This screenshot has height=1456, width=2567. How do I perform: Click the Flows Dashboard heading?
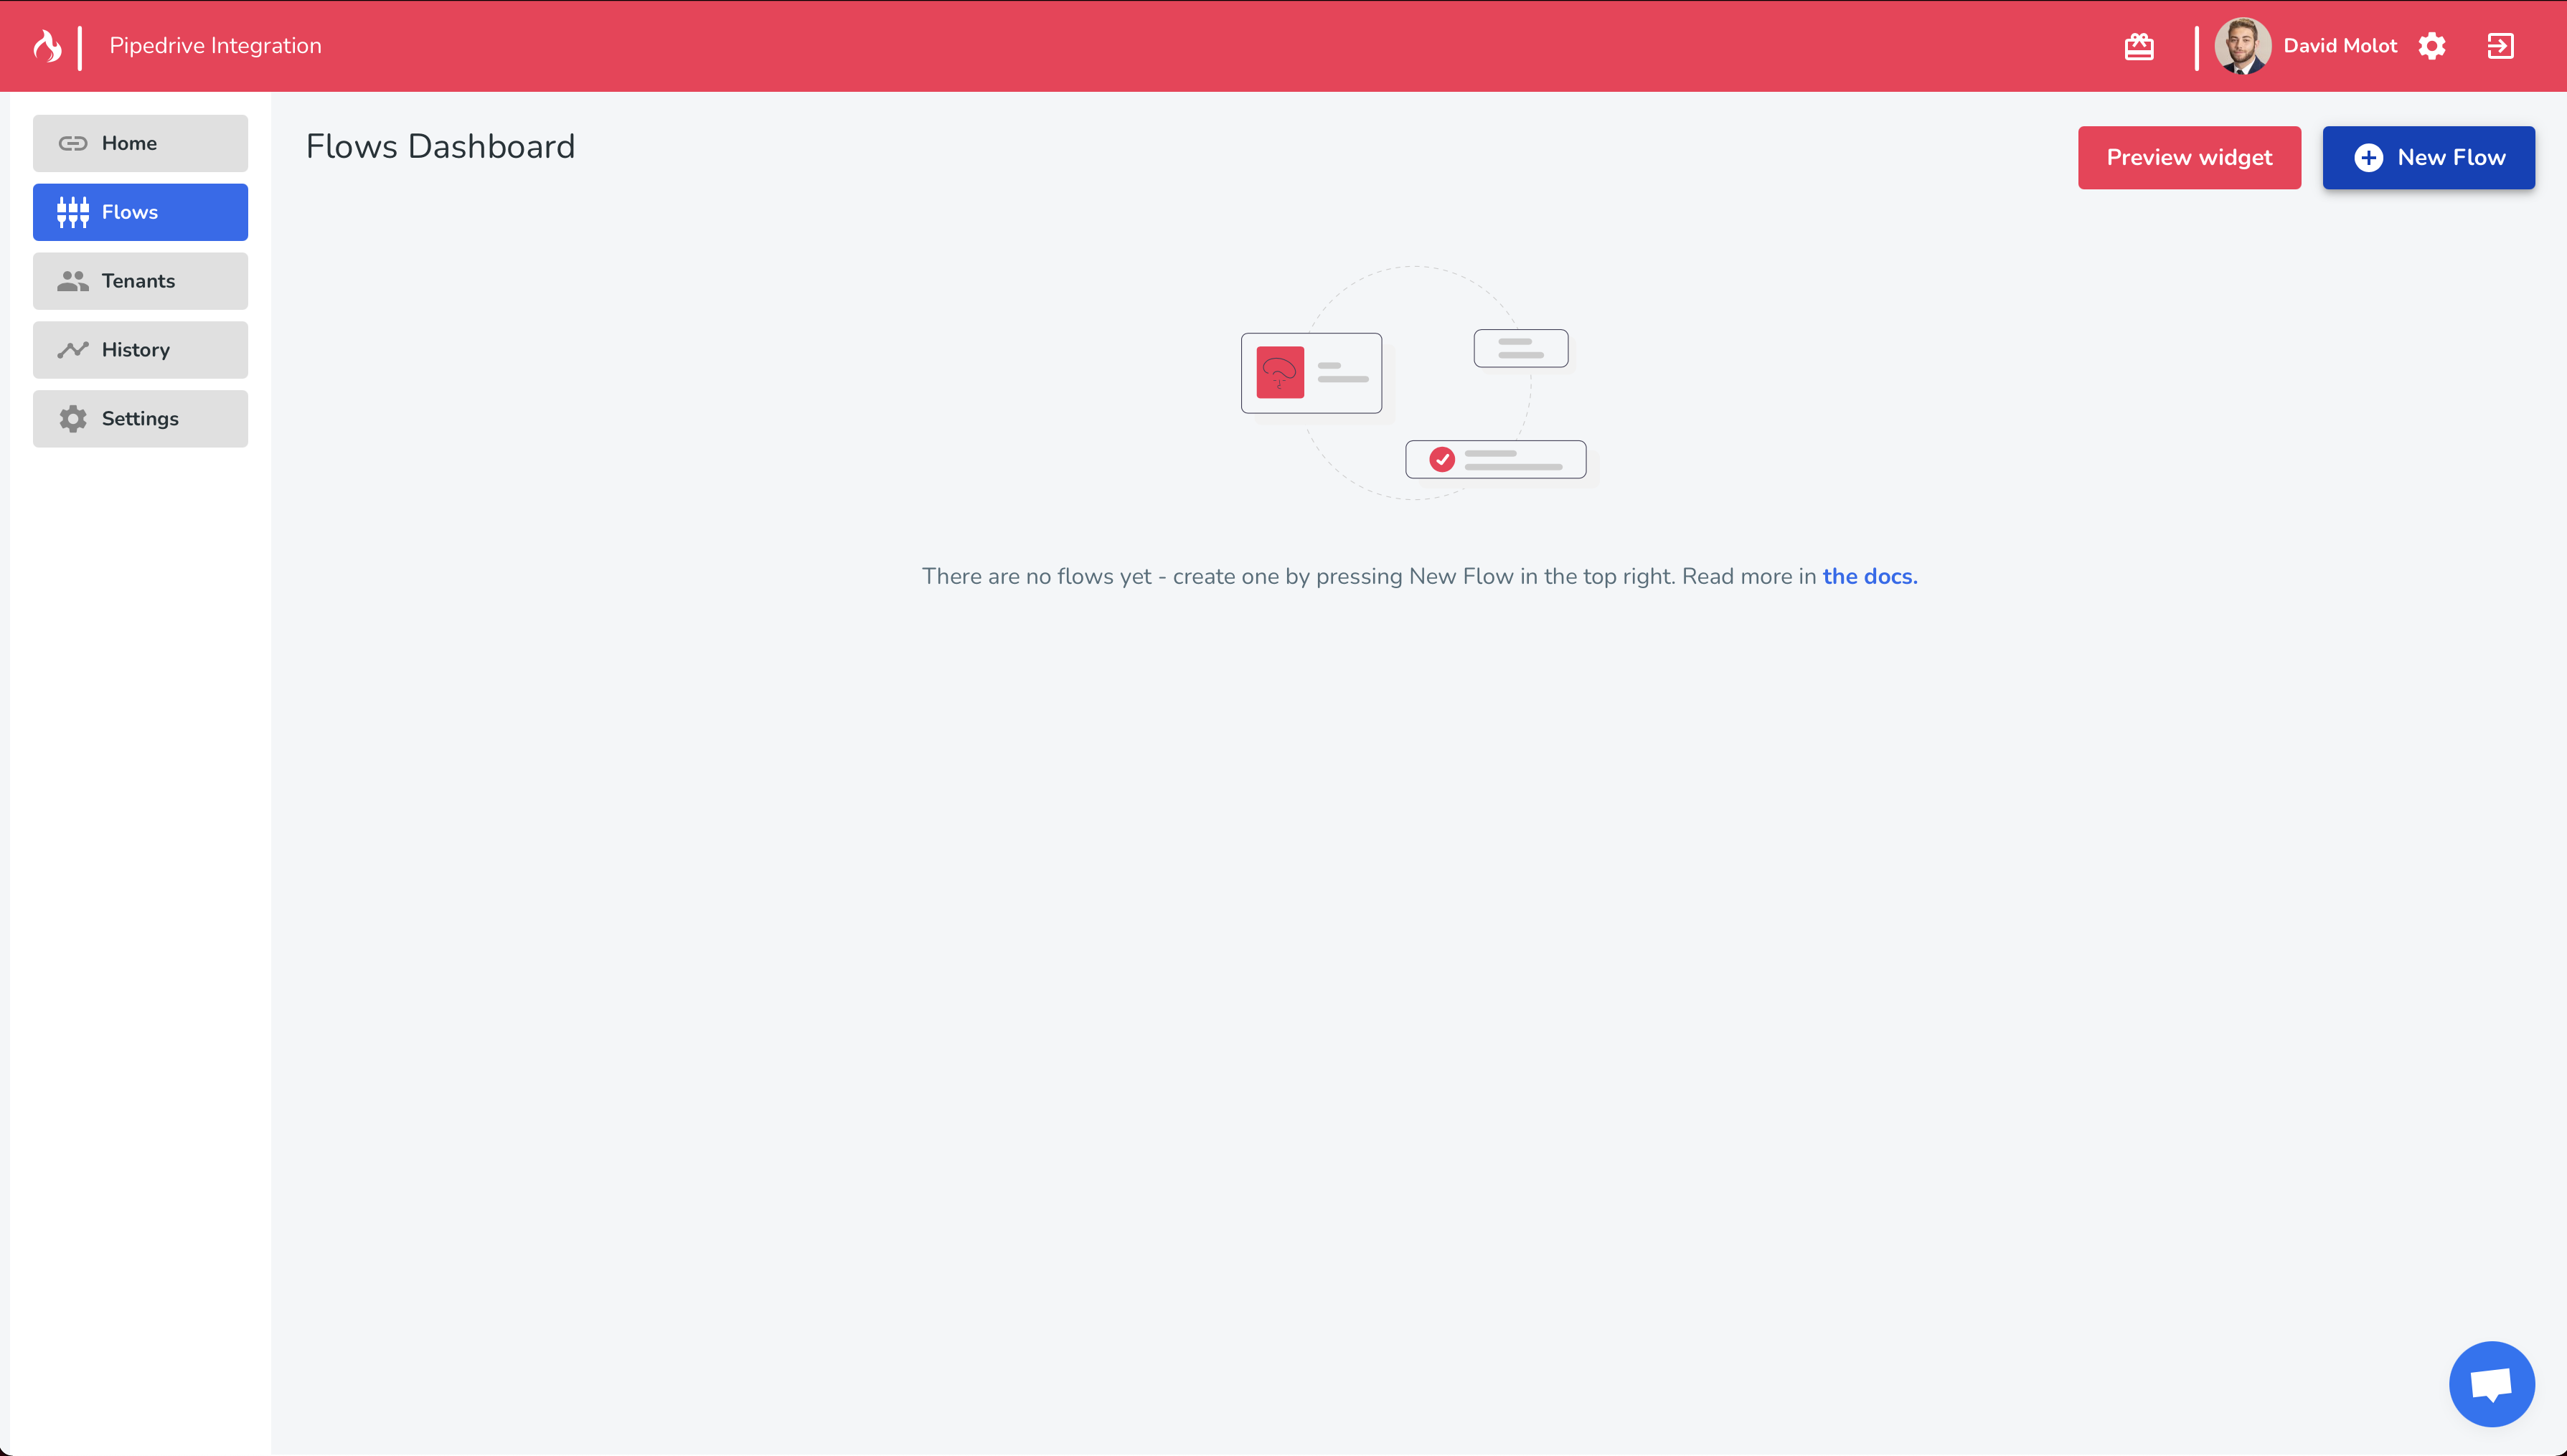click(440, 147)
